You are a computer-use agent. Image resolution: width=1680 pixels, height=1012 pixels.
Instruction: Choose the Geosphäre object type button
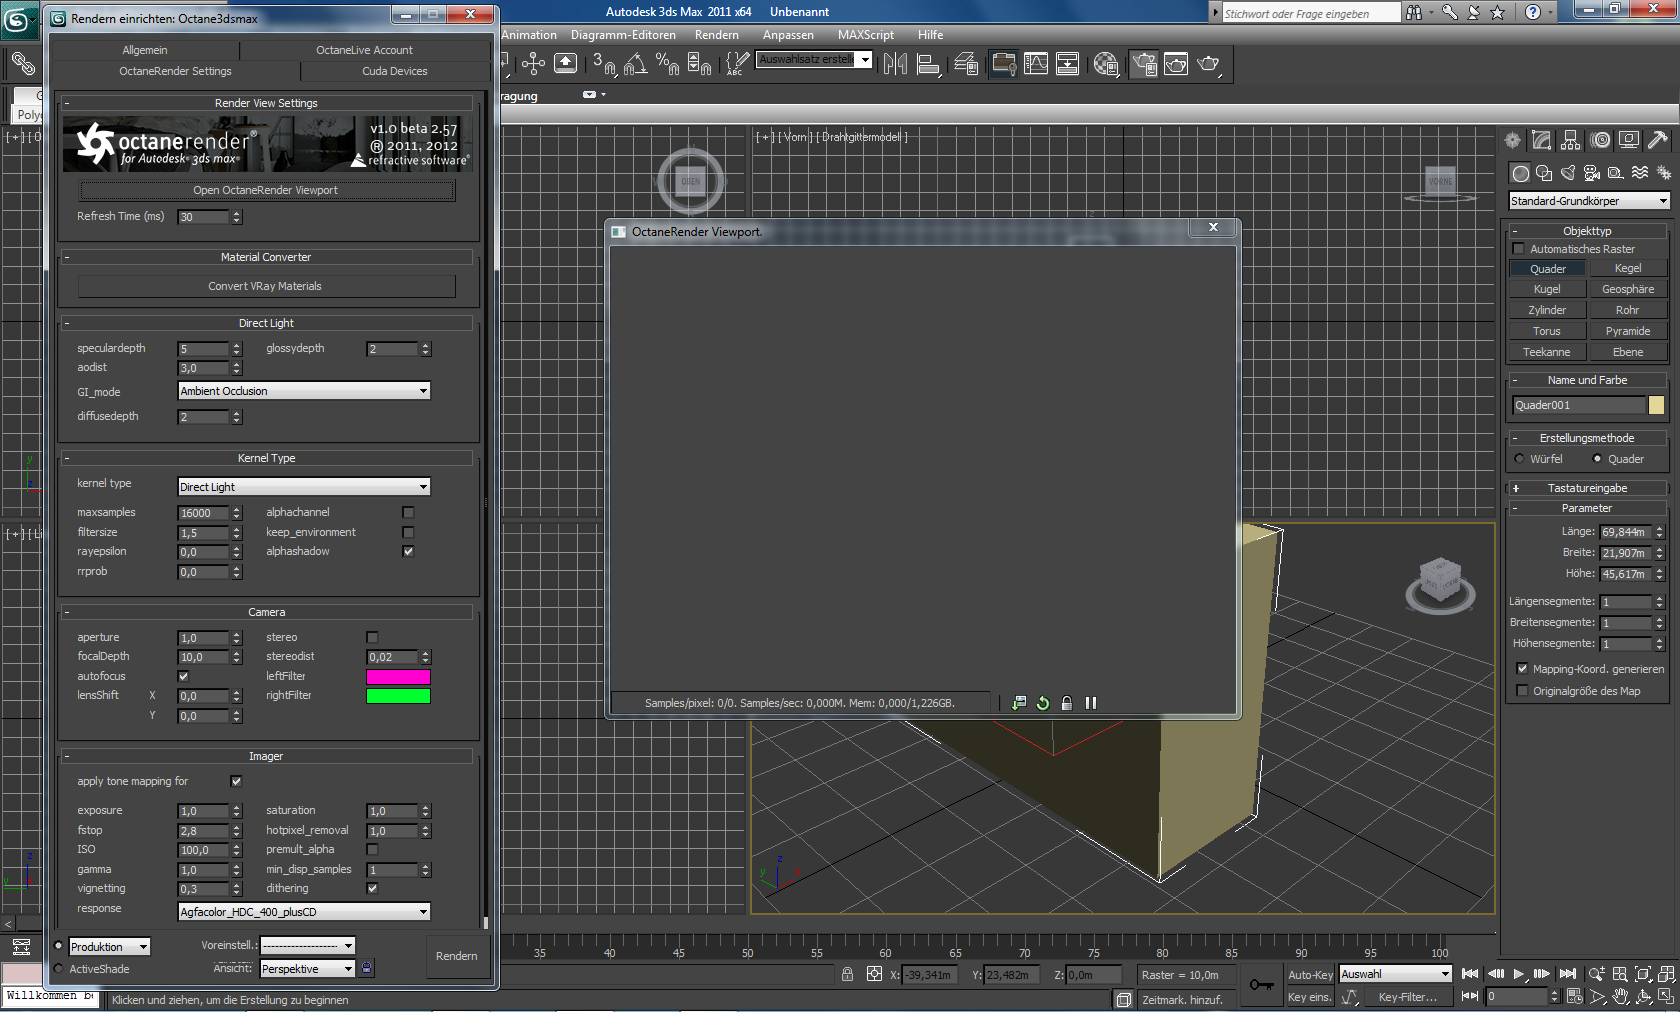[1628, 289]
